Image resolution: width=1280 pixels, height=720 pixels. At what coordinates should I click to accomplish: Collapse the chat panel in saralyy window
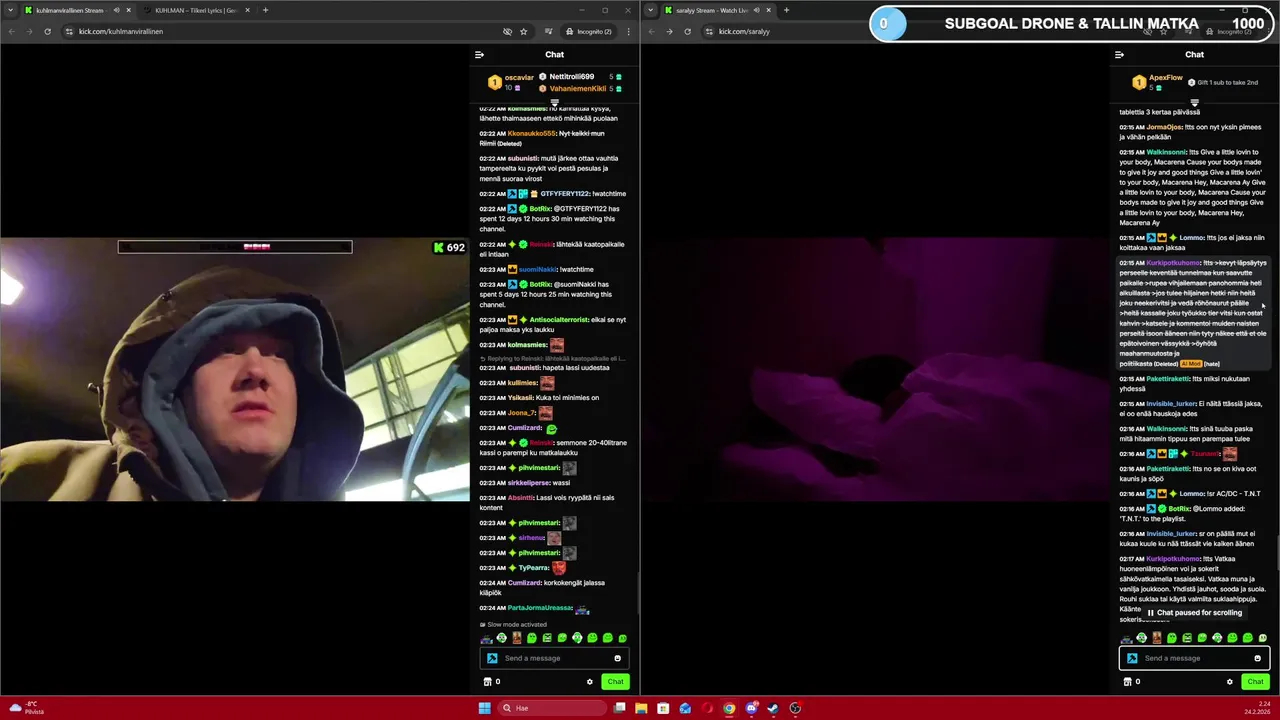pos(1119,55)
